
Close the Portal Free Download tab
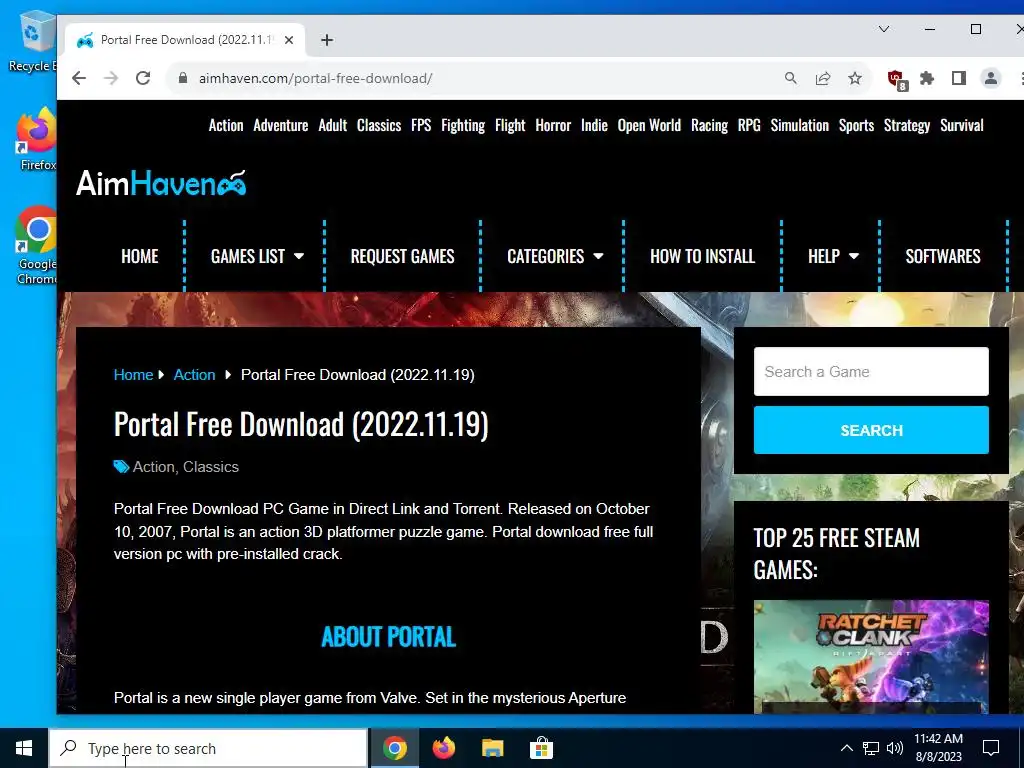click(289, 40)
